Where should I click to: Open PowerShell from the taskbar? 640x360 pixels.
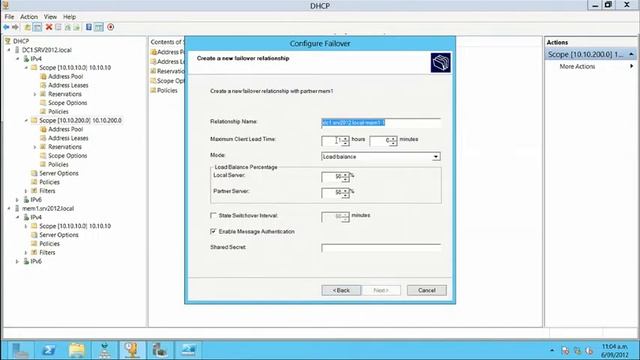48,350
